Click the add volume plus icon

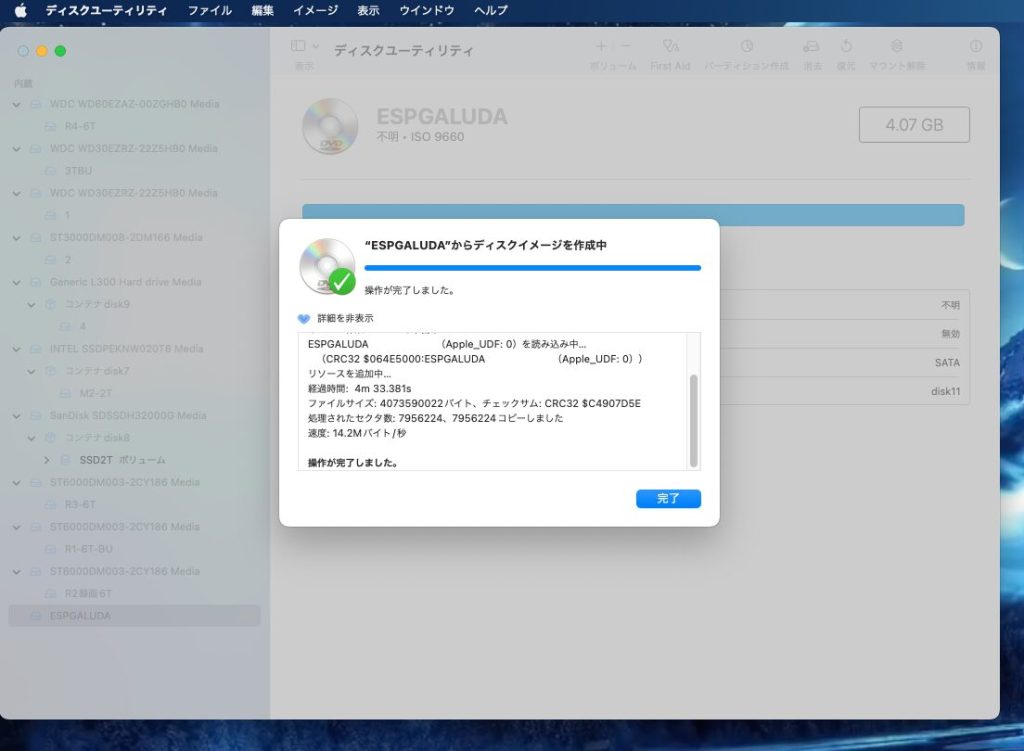[x=601, y=46]
